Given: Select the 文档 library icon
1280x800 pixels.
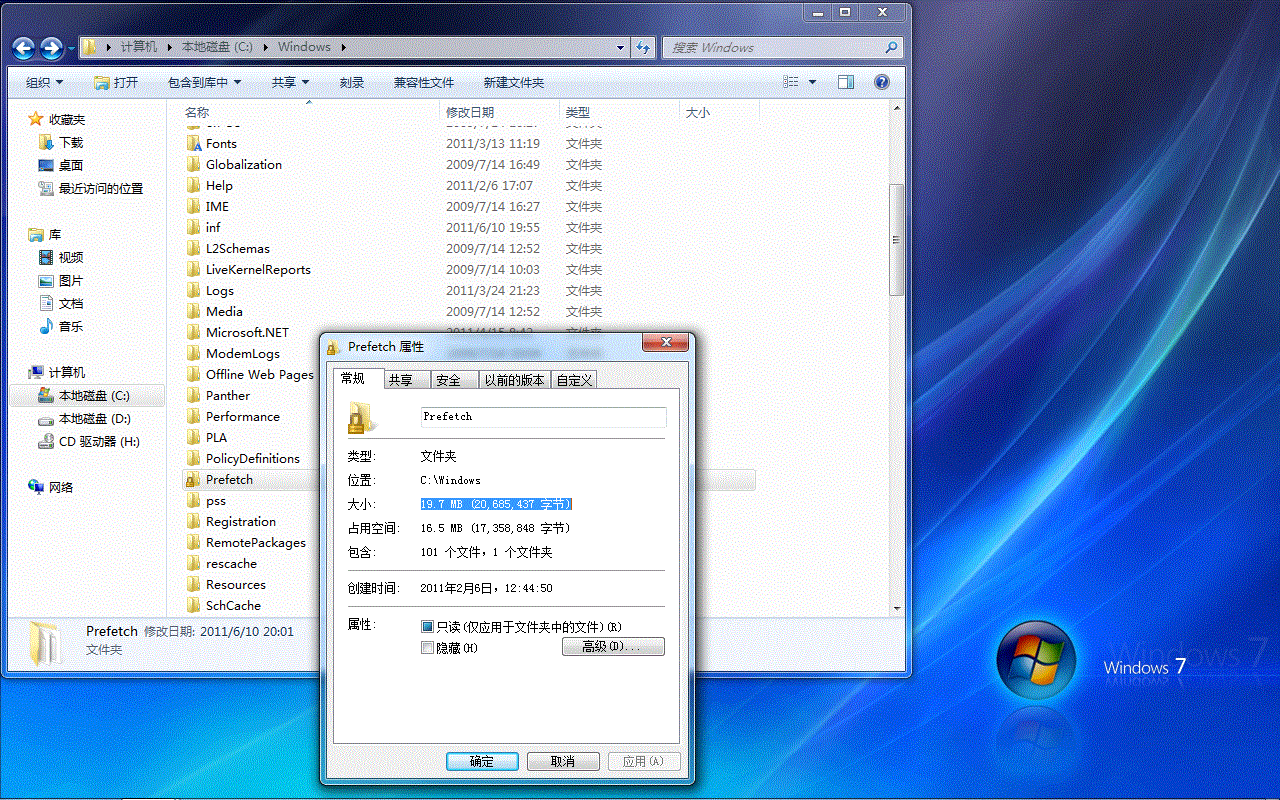Looking at the screenshot, I should tap(45, 303).
